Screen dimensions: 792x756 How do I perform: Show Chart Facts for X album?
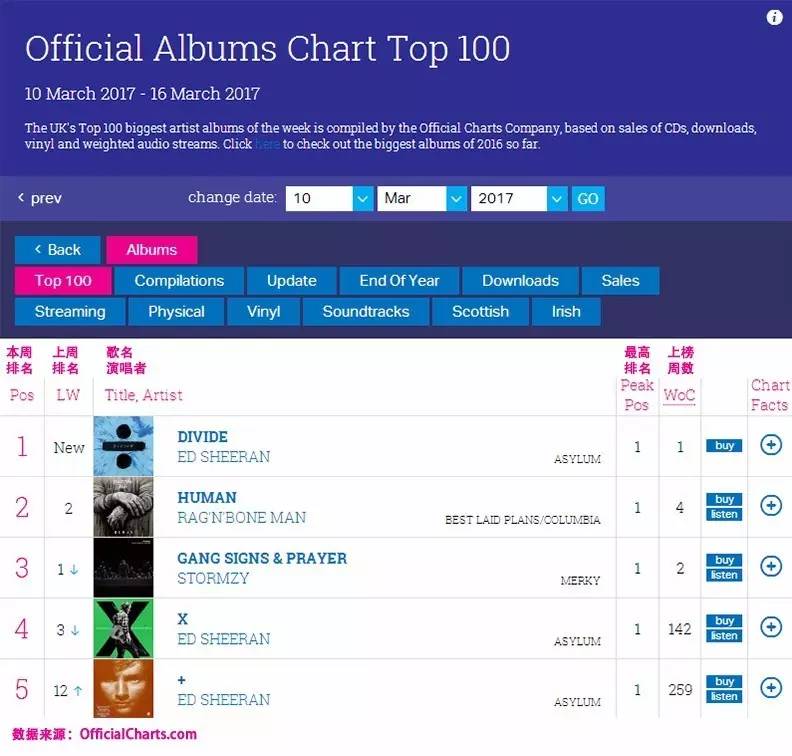770,627
